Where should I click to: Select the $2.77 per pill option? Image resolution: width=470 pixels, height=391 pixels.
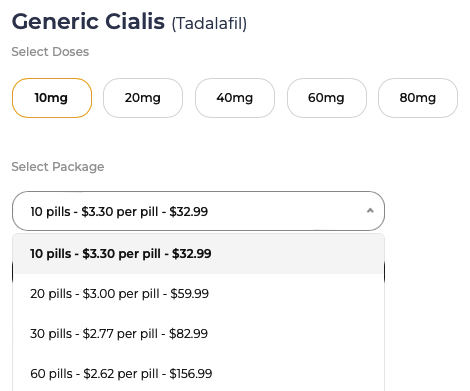[x=198, y=334]
